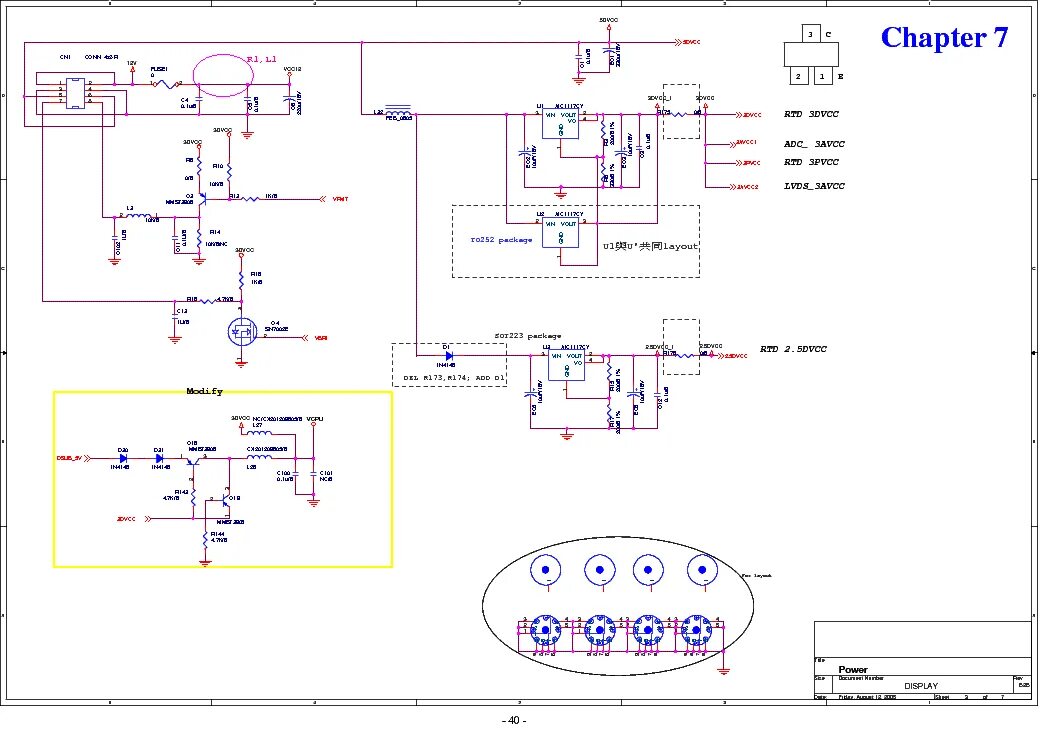1053x744 pixels.
Task: Click pin 2 box of package outline
Action: [x=799, y=76]
